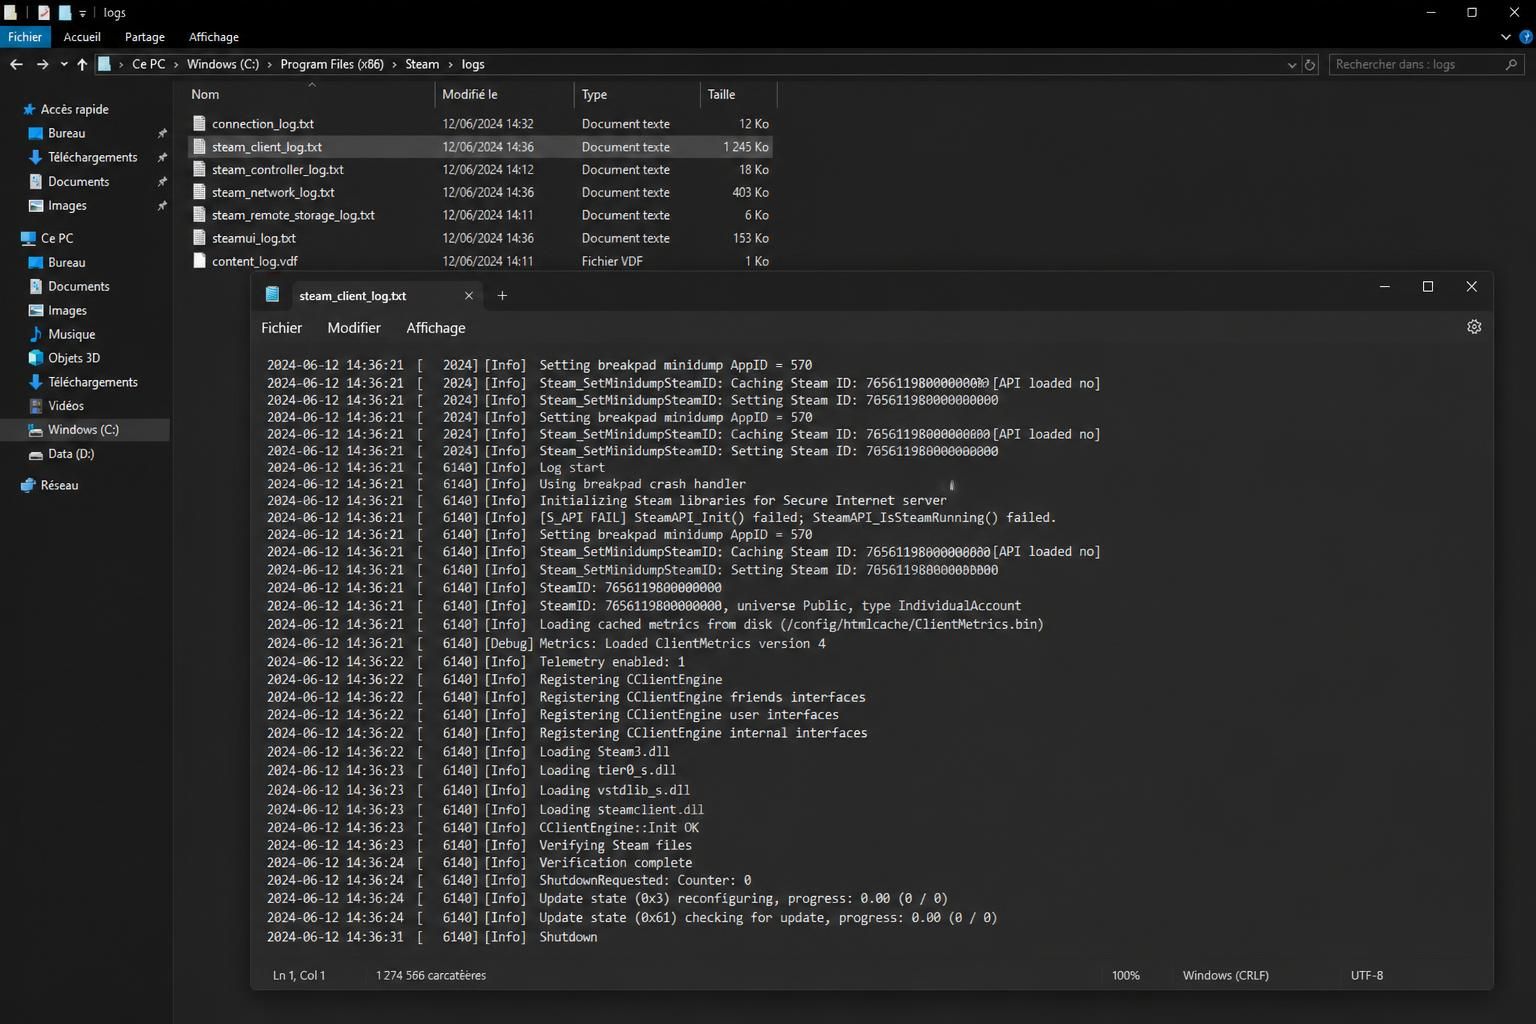1536x1024 pixels.
Task: Select Ce PC in navigation pane
Action: (56, 238)
